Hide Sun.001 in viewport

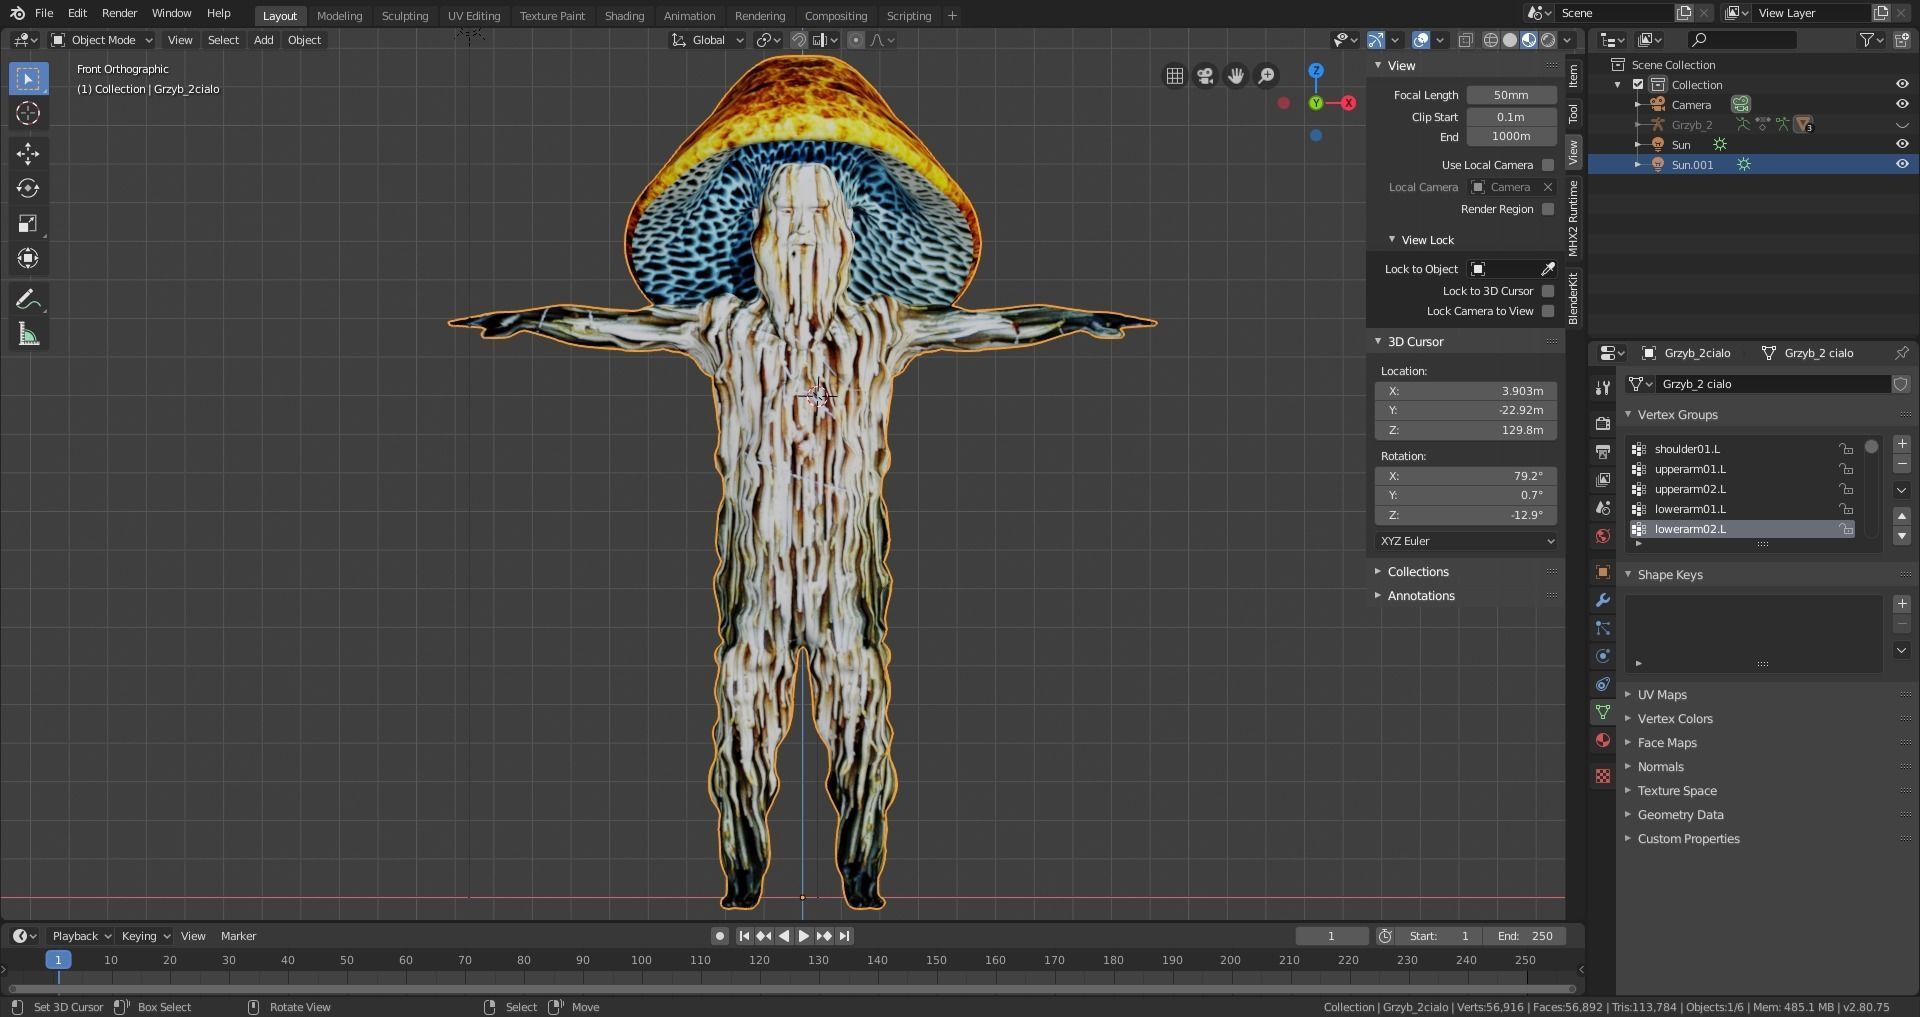(1902, 165)
